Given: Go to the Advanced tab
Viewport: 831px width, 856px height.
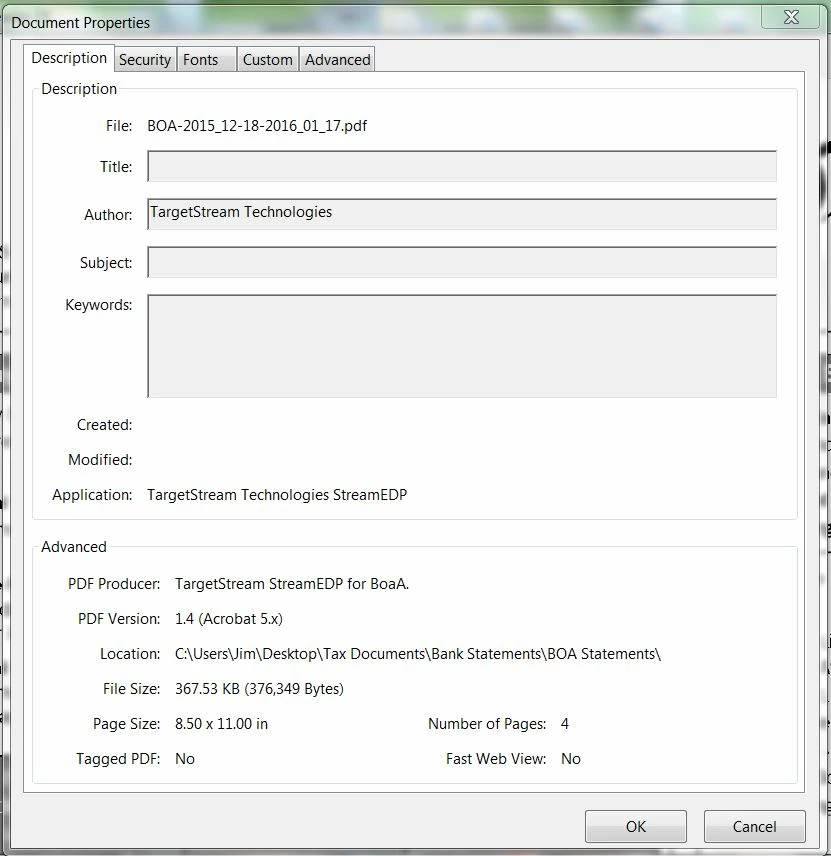Looking at the screenshot, I should coord(337,60).
